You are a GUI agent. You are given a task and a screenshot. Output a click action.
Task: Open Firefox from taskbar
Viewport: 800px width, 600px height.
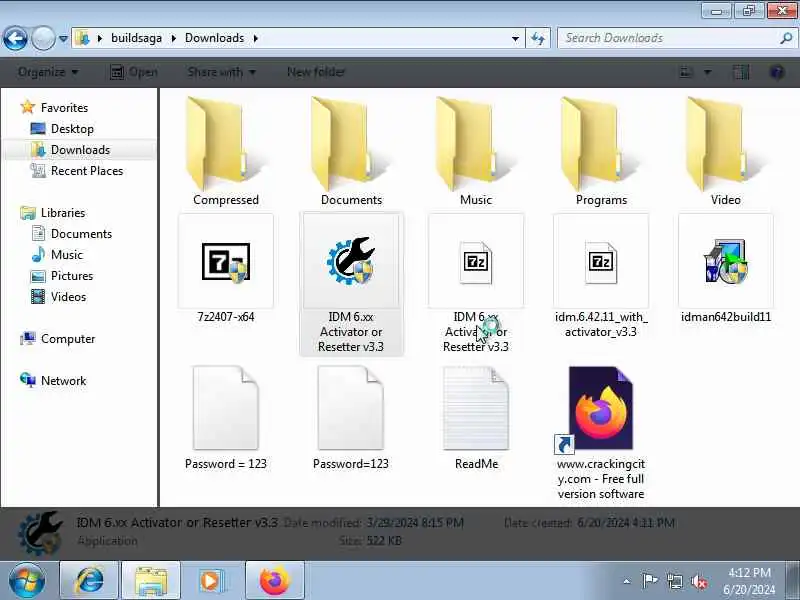coord(274,581)
